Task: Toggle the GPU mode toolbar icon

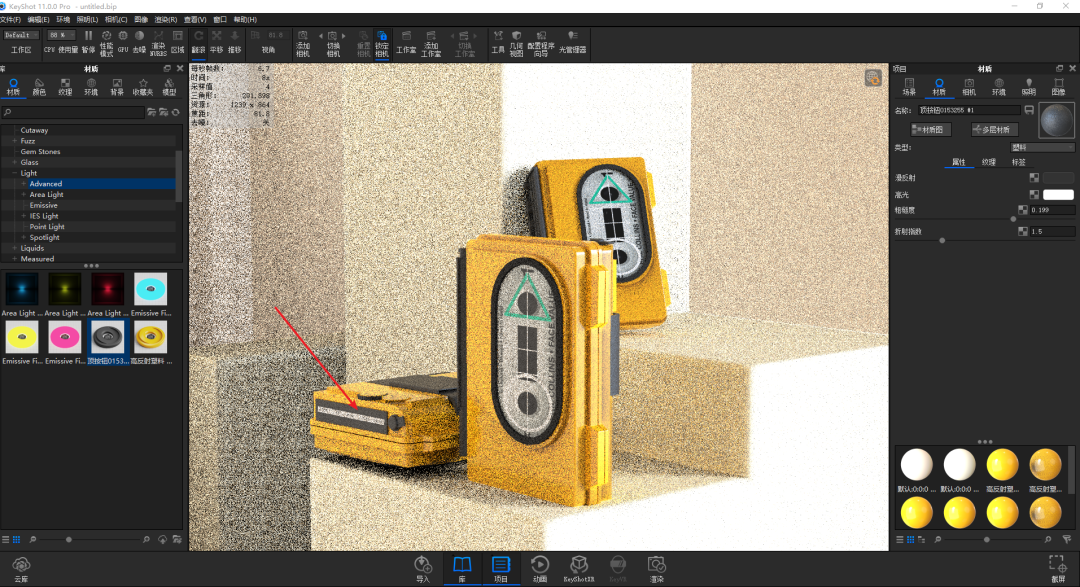Action: click(x=122, y=39)
